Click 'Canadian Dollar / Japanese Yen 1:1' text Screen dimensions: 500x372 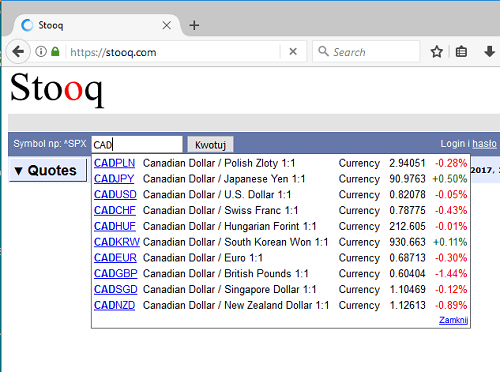click(224, 179)
